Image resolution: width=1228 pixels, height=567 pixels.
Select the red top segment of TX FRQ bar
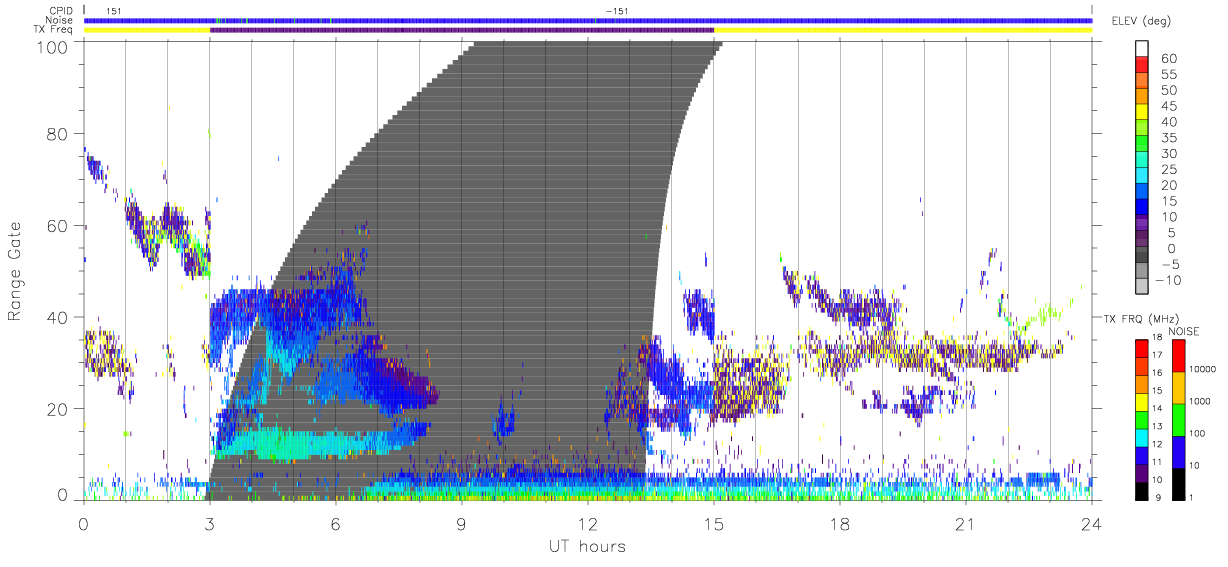[x=1143, y=347]
